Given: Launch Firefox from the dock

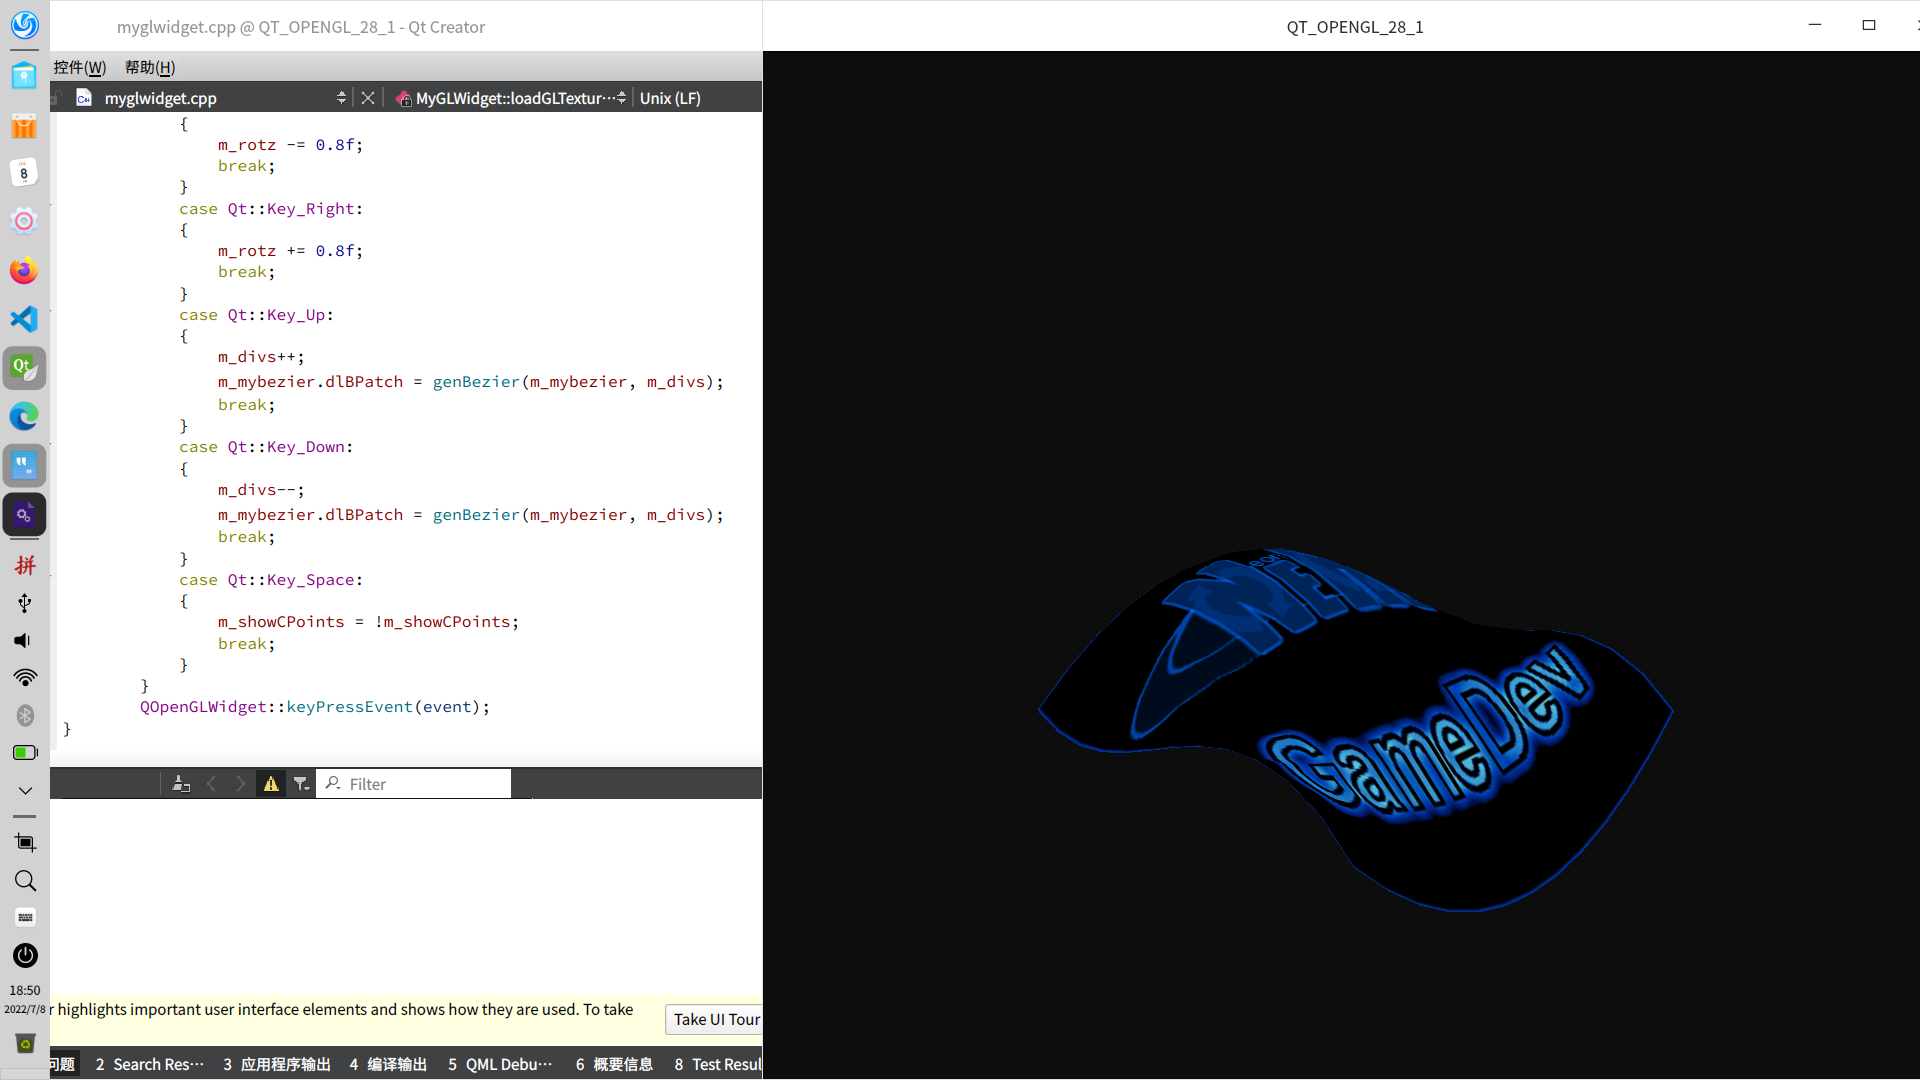Looking at the screenshot, I should tap(24, 270).
